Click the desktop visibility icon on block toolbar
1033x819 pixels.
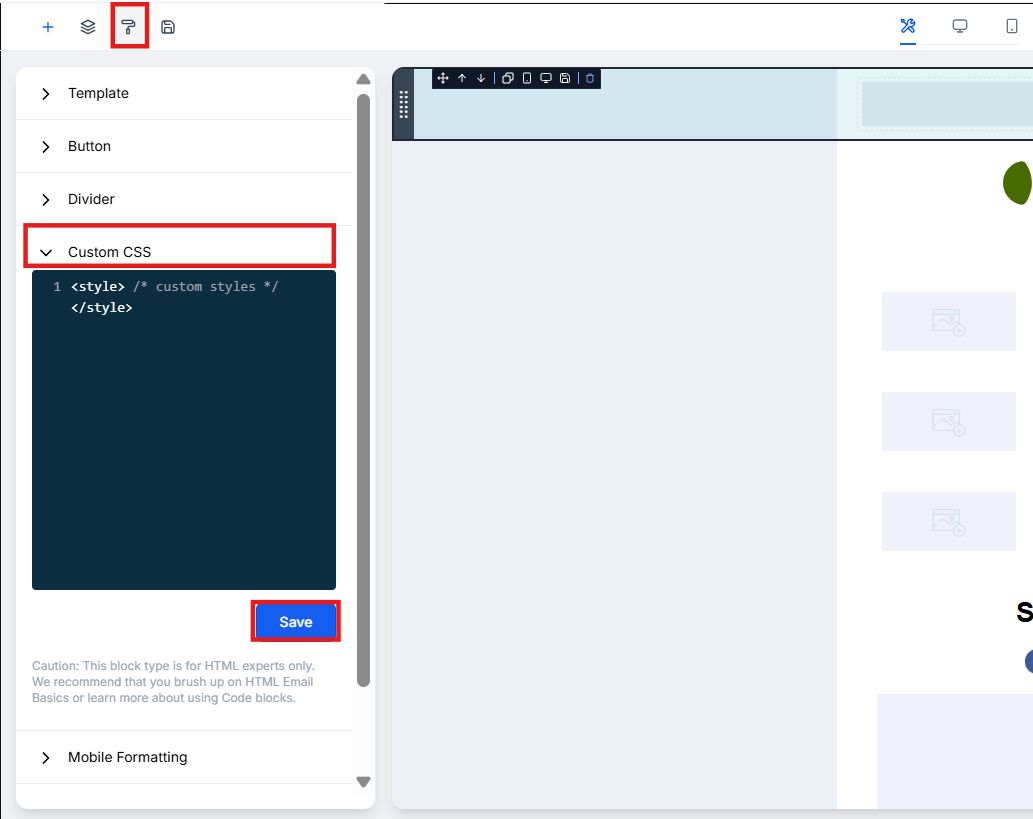coord(546,78)
